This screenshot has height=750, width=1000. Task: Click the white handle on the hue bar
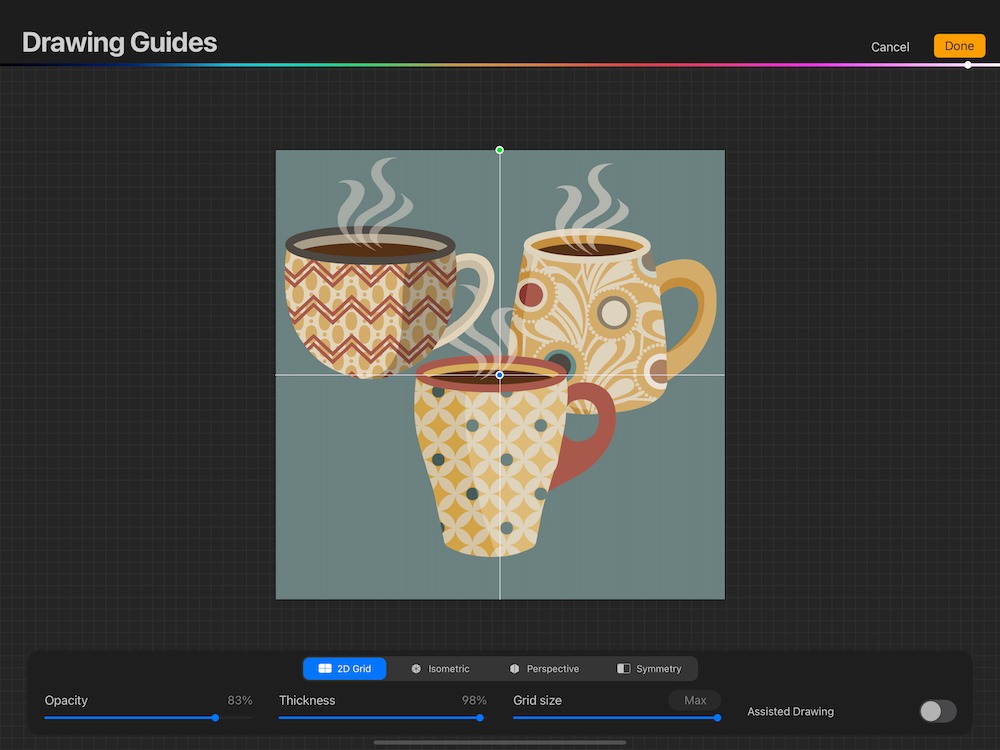click(x=968, y=65)
